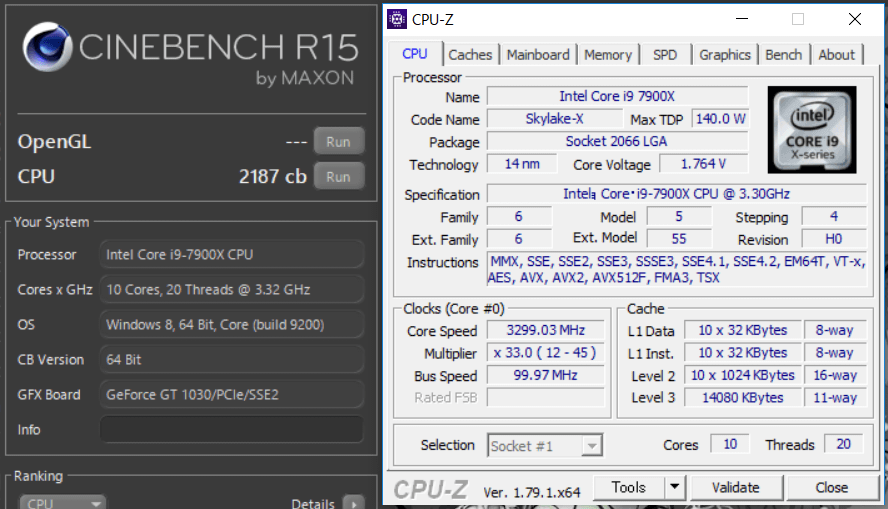Click the Stepping value 4

point(834,216)
